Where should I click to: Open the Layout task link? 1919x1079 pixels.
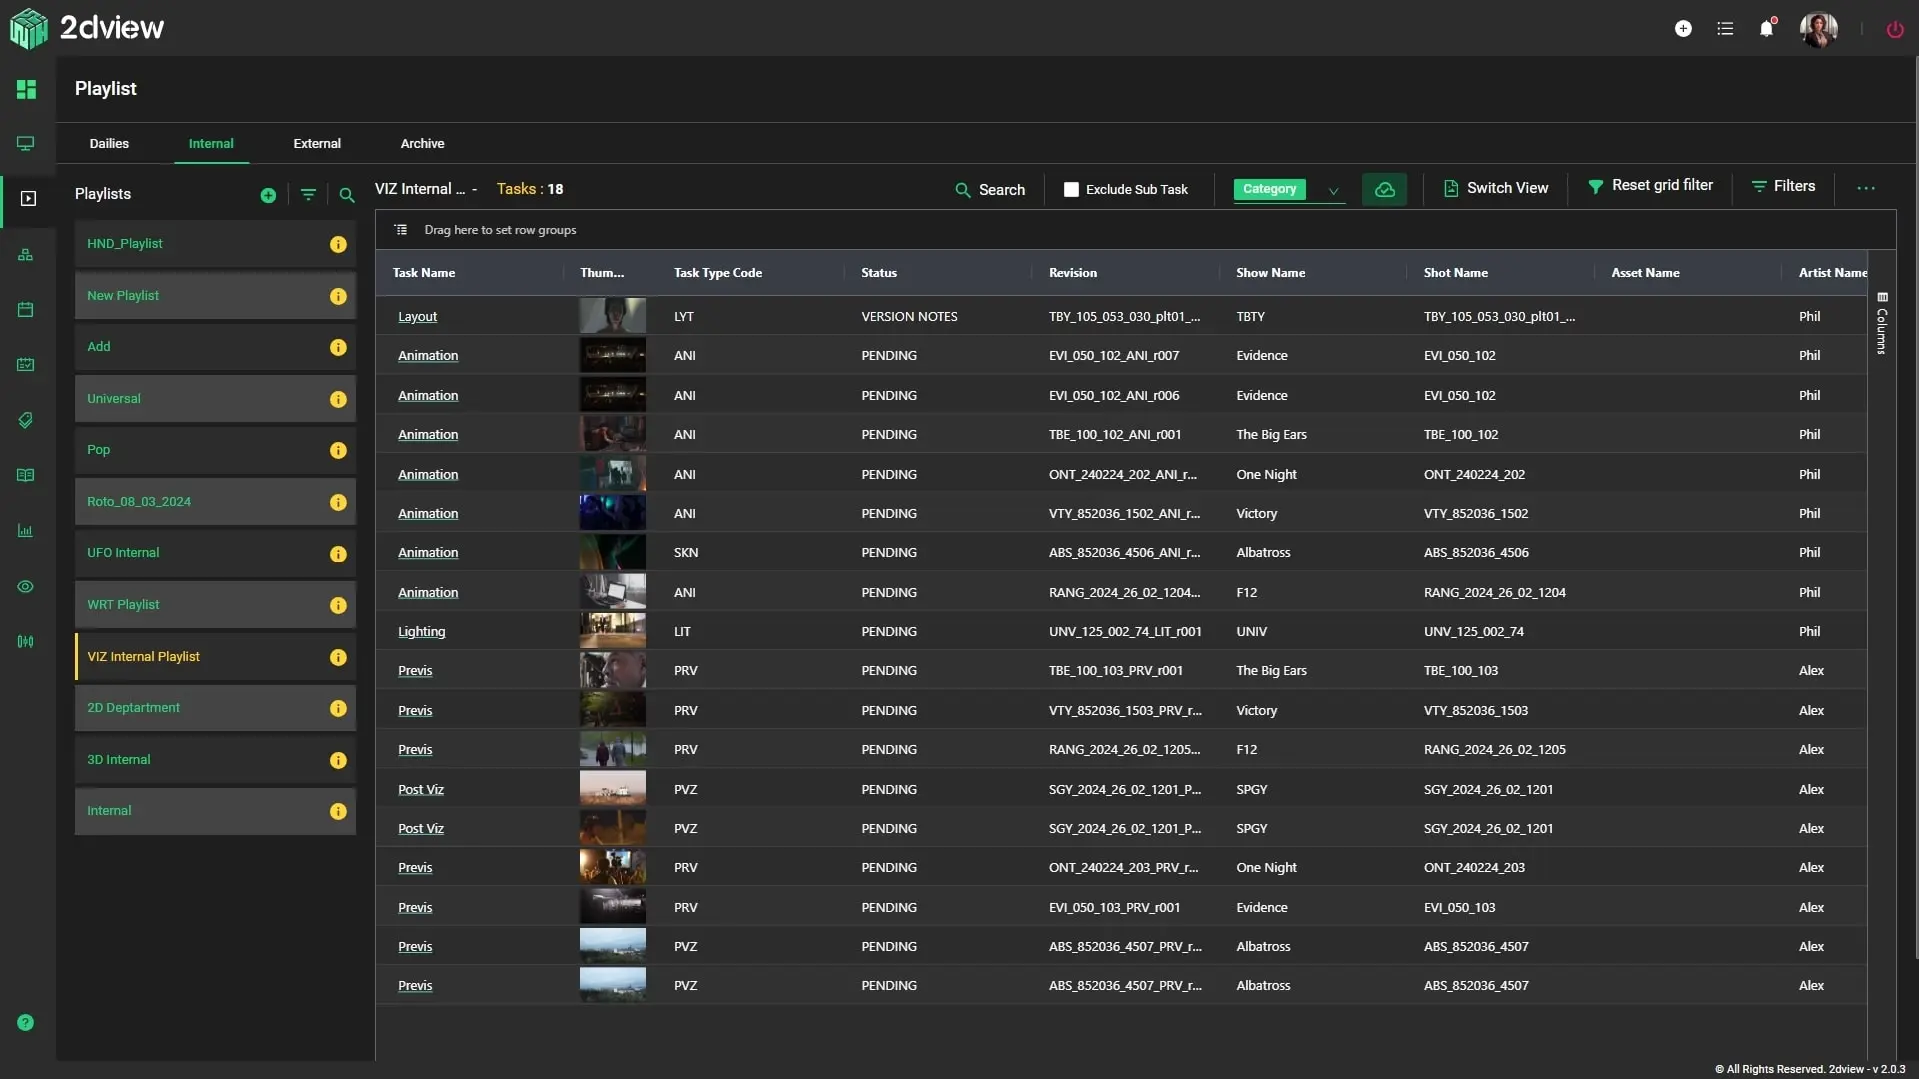tap(417, 317)
